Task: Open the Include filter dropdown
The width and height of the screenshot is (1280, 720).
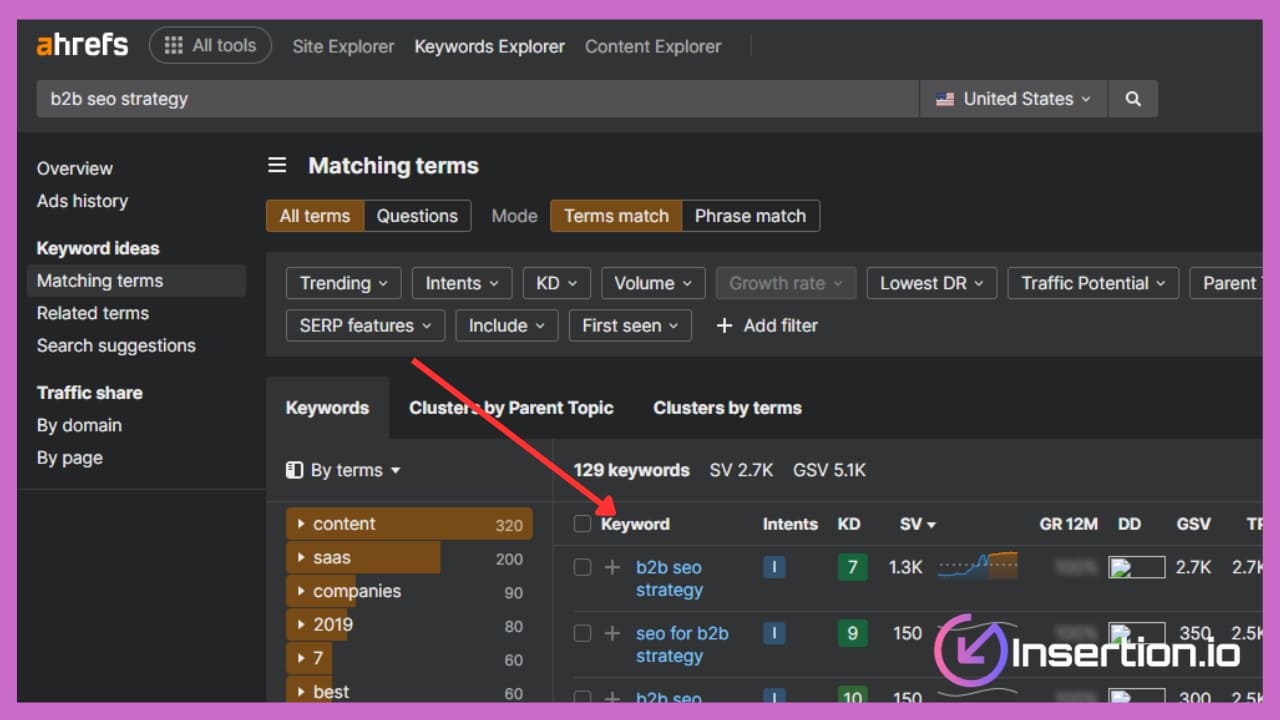Action: pos(507,325)
